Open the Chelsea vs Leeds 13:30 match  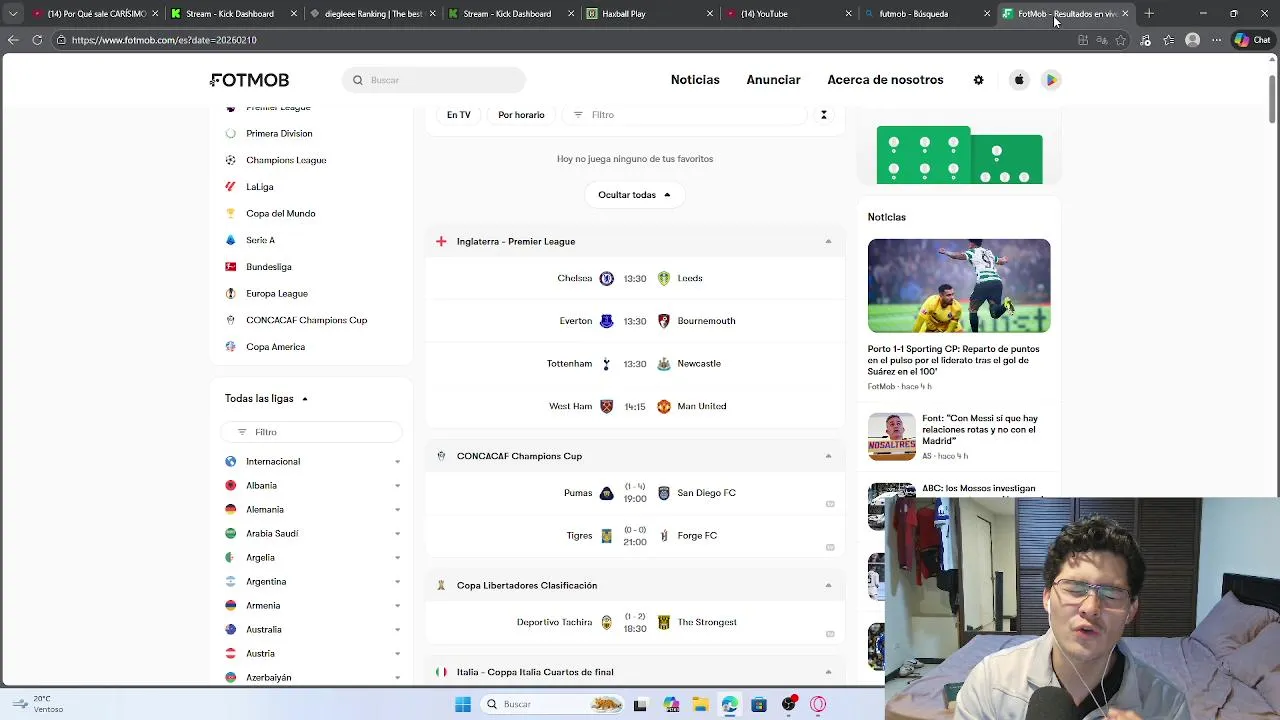[x=635, y=278]
